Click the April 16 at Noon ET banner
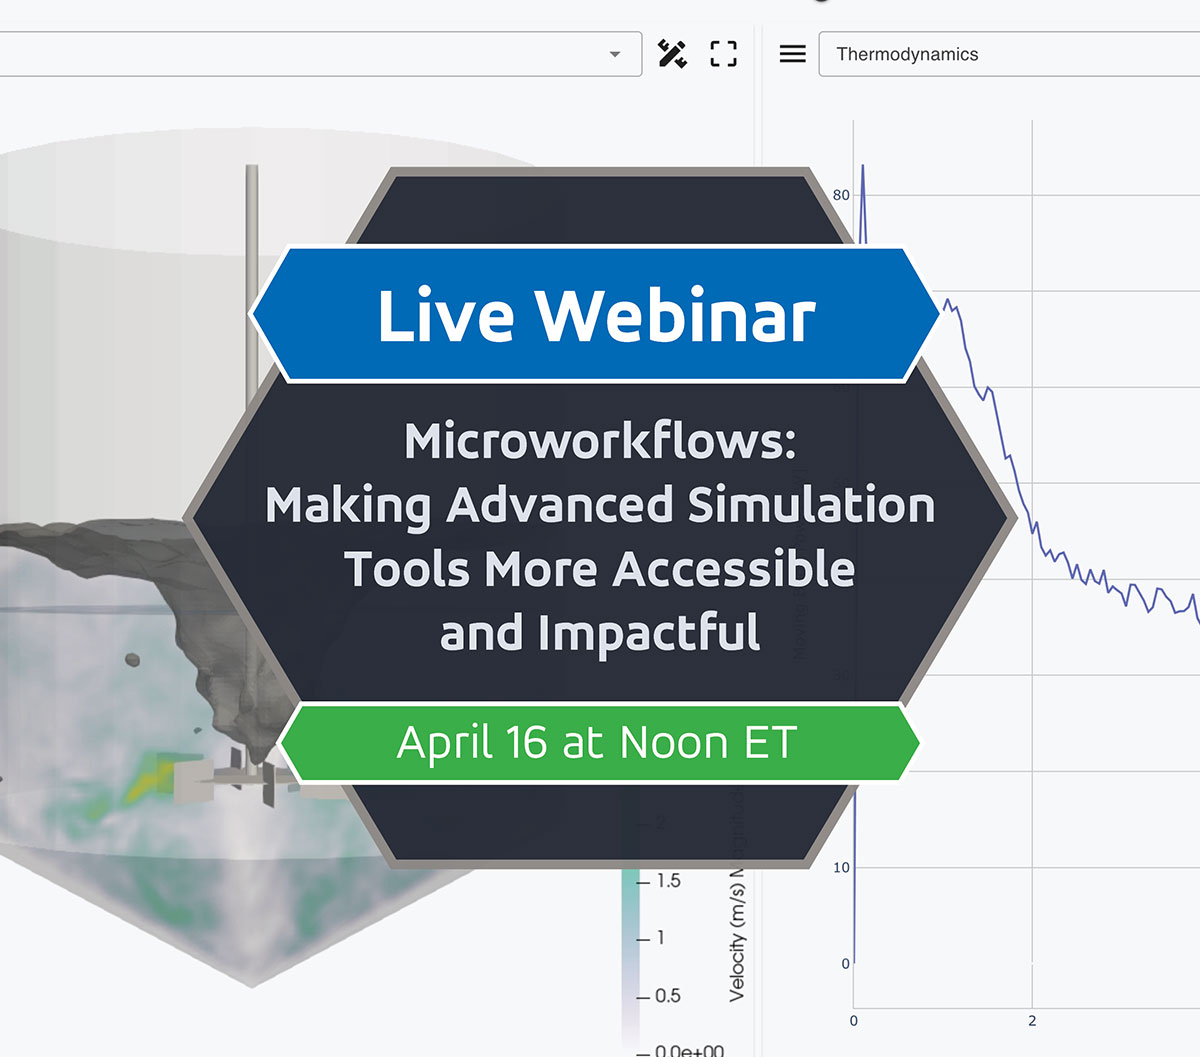This screenshot has height=1057, width=1200. [598, 742]
